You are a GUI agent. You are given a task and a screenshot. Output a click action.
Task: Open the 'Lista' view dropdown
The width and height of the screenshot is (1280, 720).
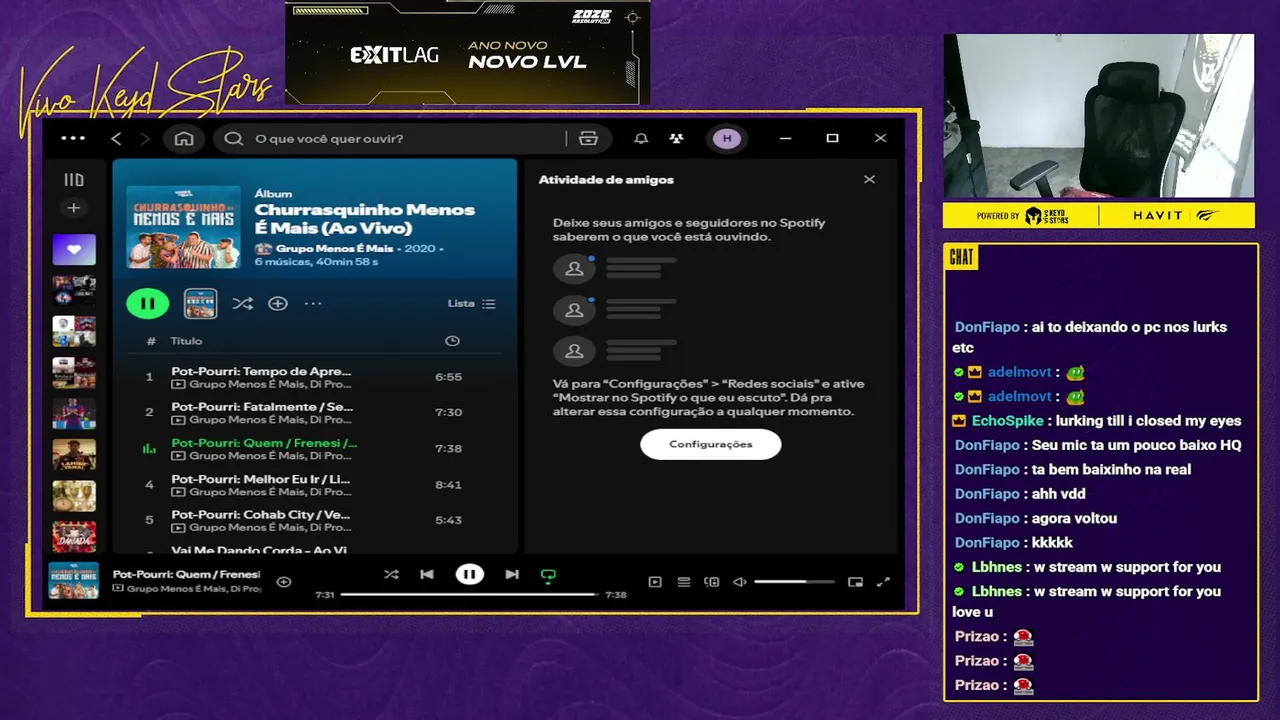tap(472, 303)
